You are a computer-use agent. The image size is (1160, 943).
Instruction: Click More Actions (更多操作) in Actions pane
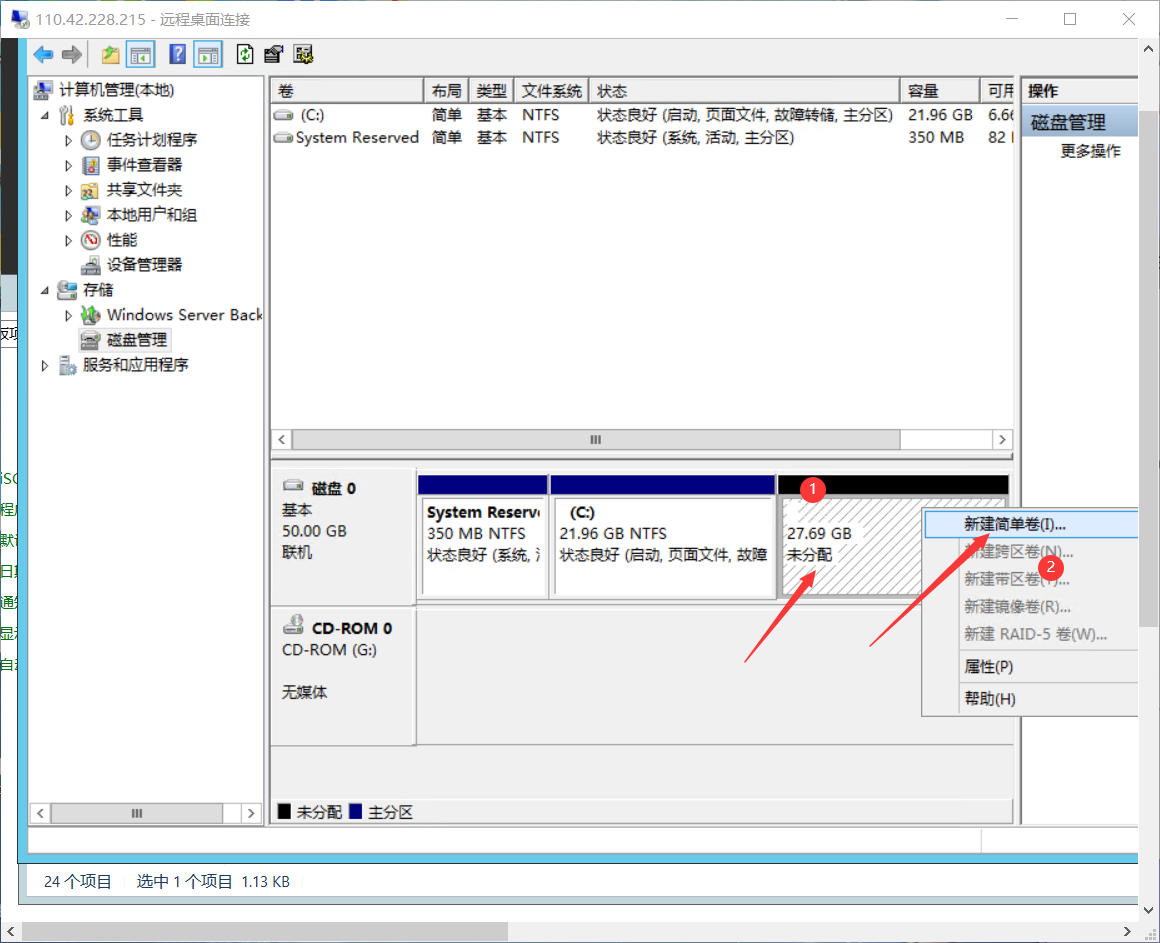pyautogui.click(x=1090, y=151)
